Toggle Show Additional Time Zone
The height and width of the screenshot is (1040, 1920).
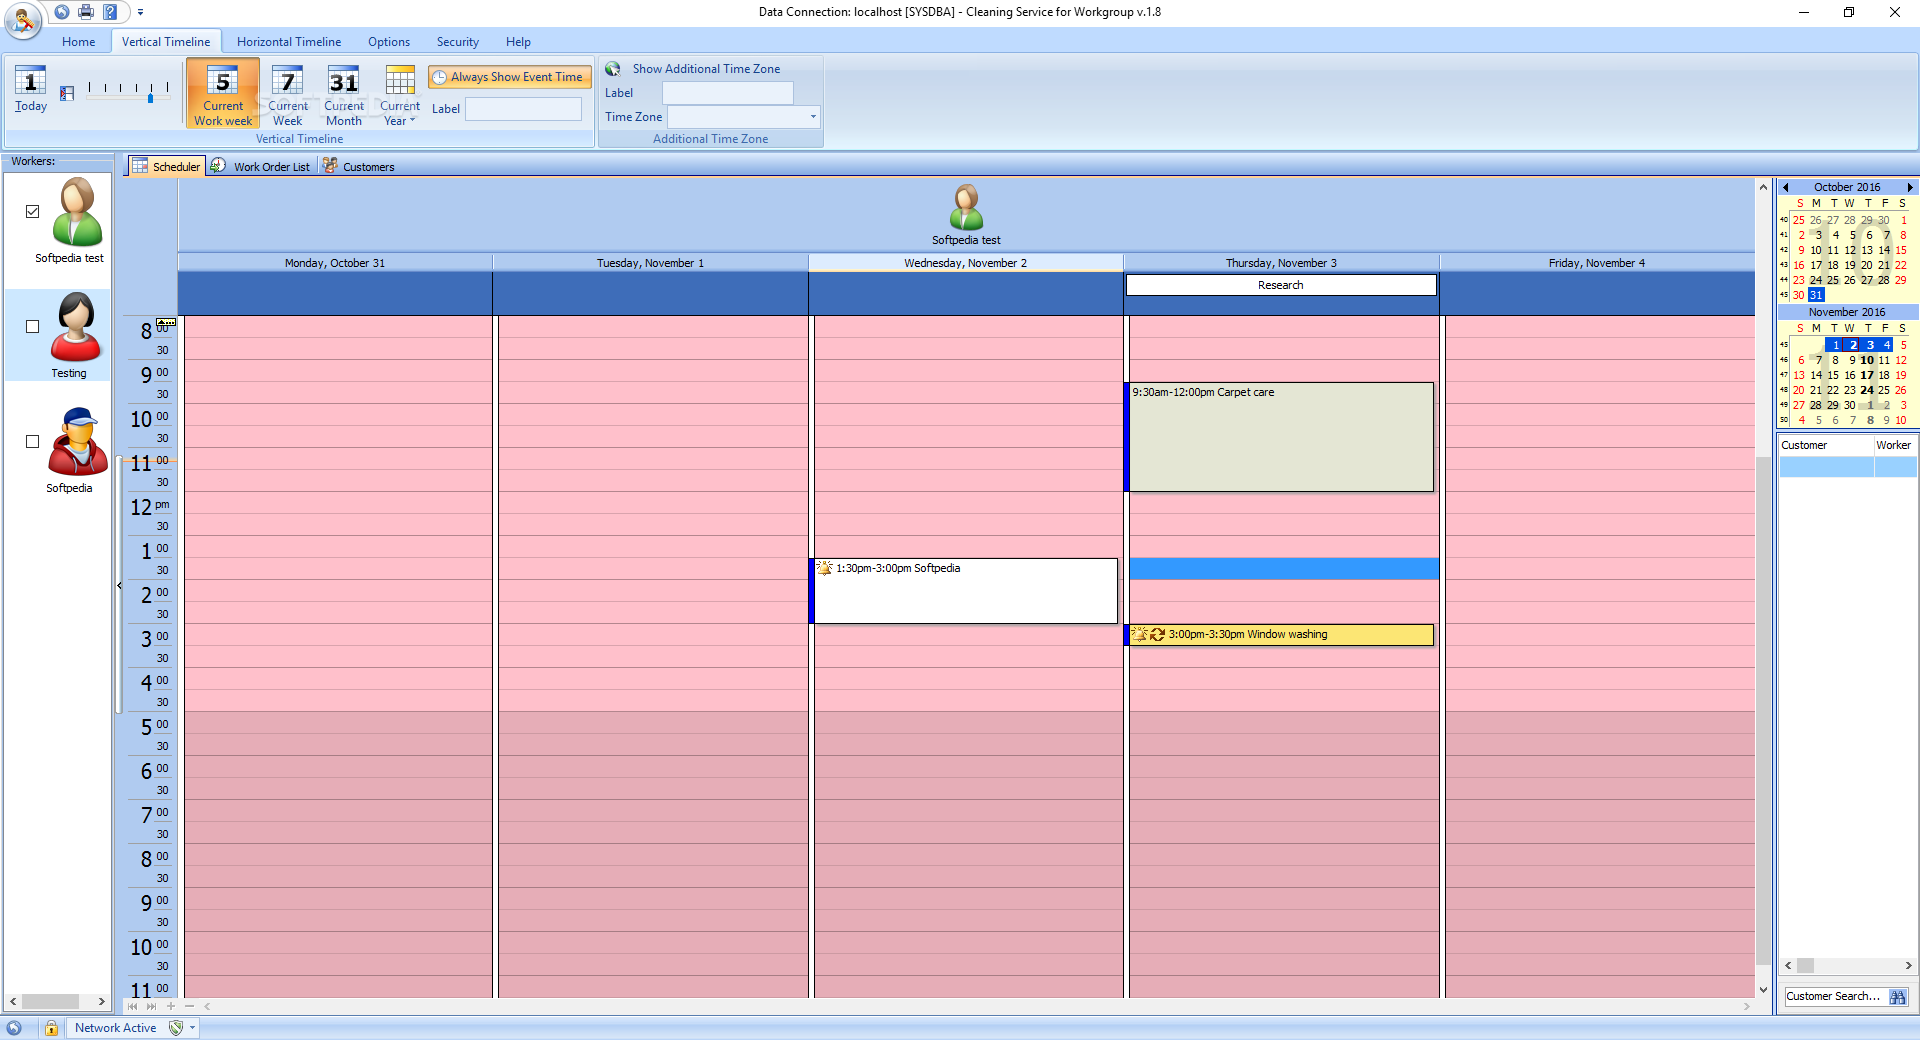(694, 69)
